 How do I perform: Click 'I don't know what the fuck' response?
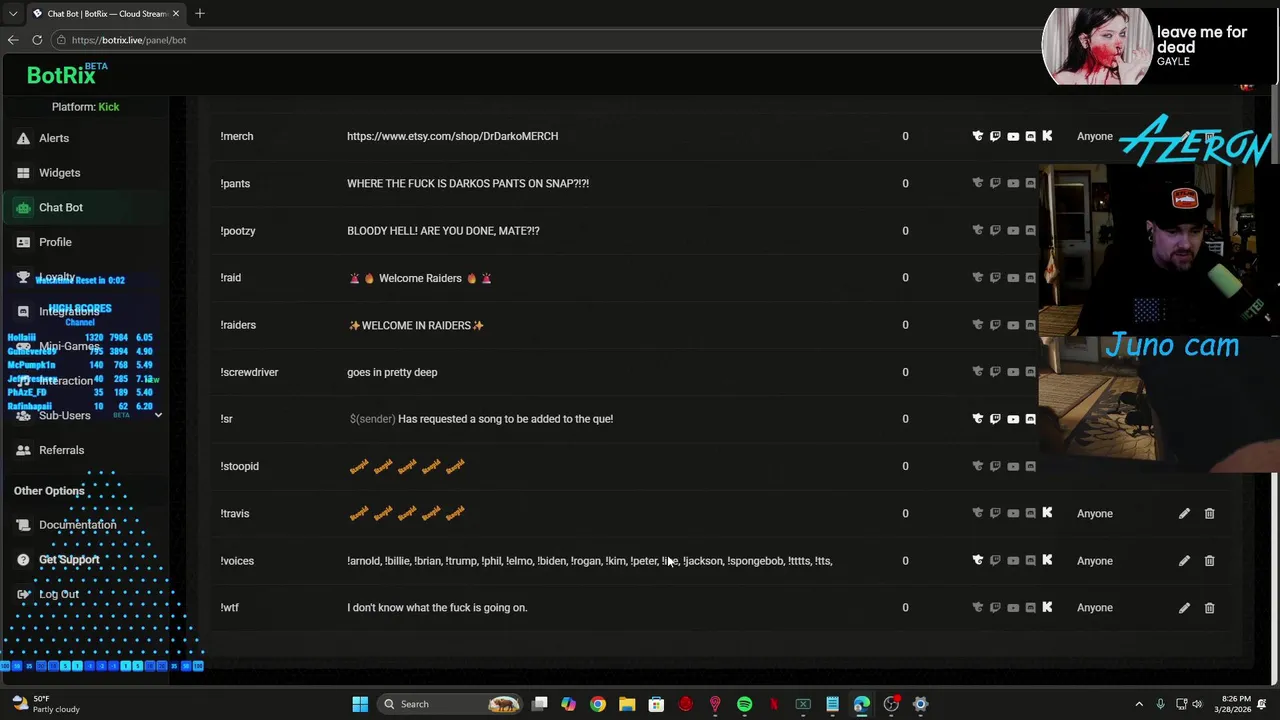[437, 608]
